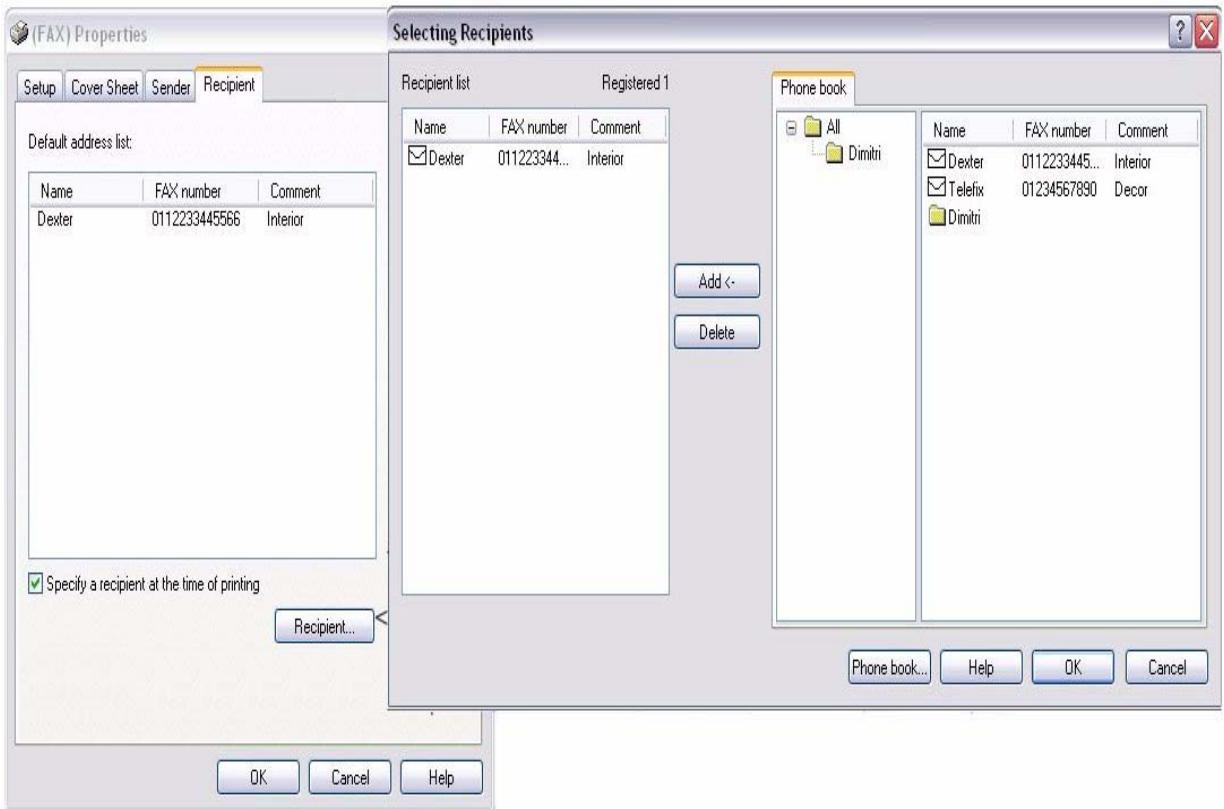Select the Dimitri folder icon in tree
This screenshot has height=809, width=1224.
(832, 152)
